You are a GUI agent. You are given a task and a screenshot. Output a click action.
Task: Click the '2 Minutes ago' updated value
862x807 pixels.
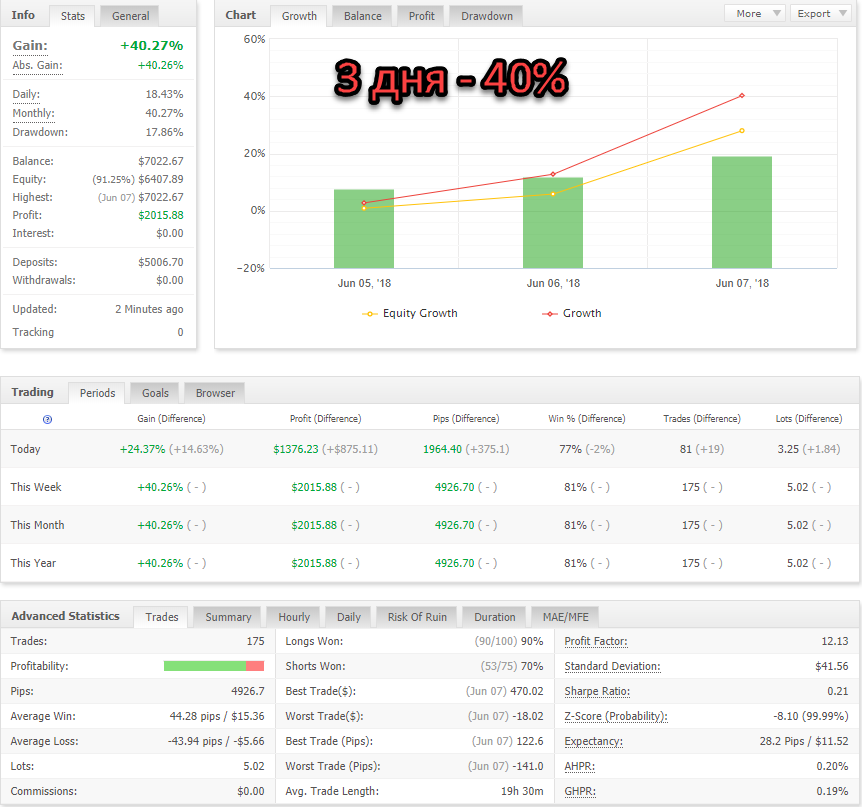click(149, 309)
